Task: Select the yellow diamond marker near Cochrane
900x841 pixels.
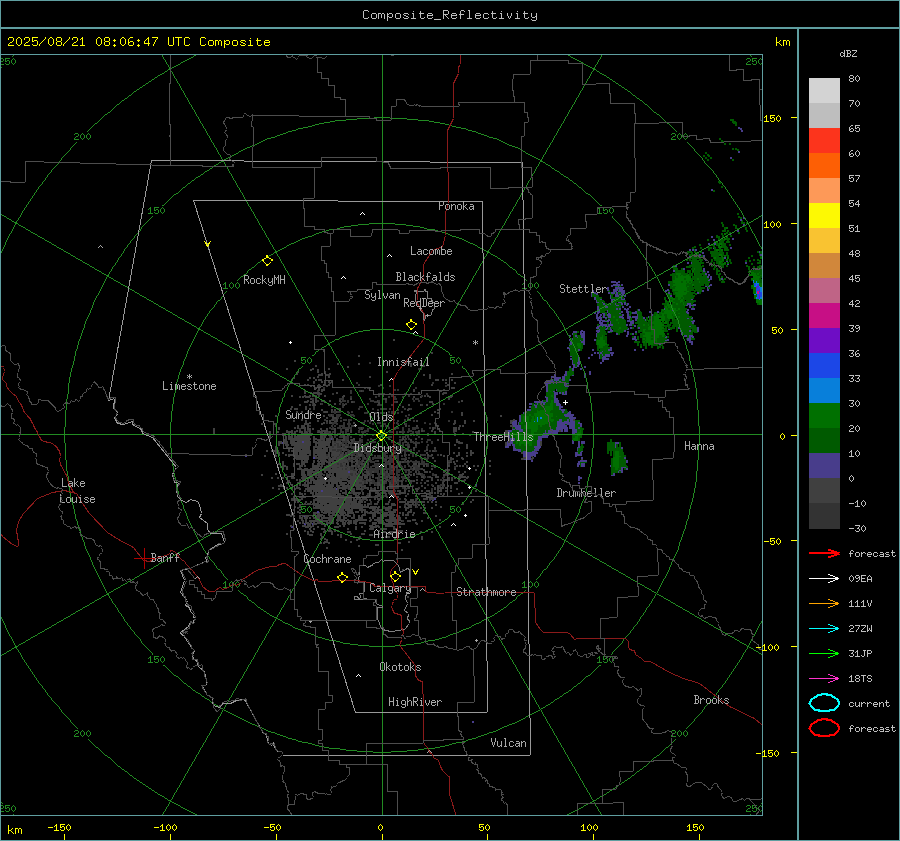Action: pyautogui.click(x=342, y=577)
